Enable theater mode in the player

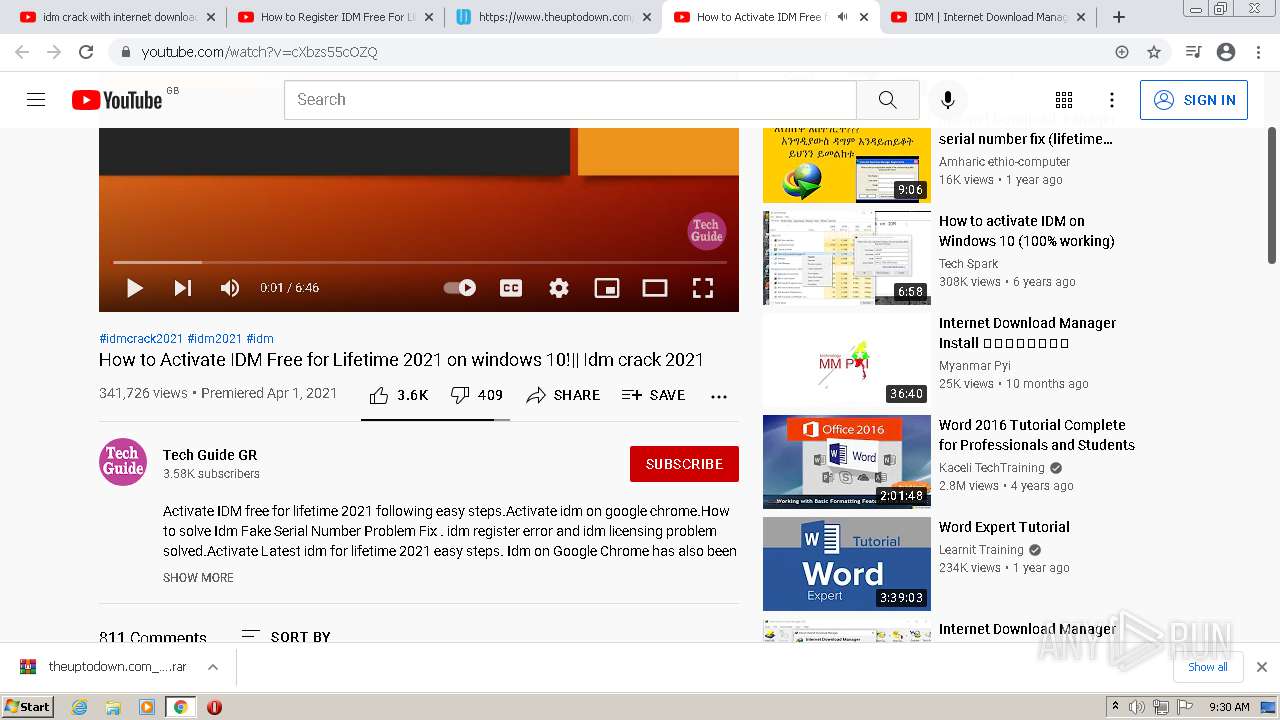point(655,288)
